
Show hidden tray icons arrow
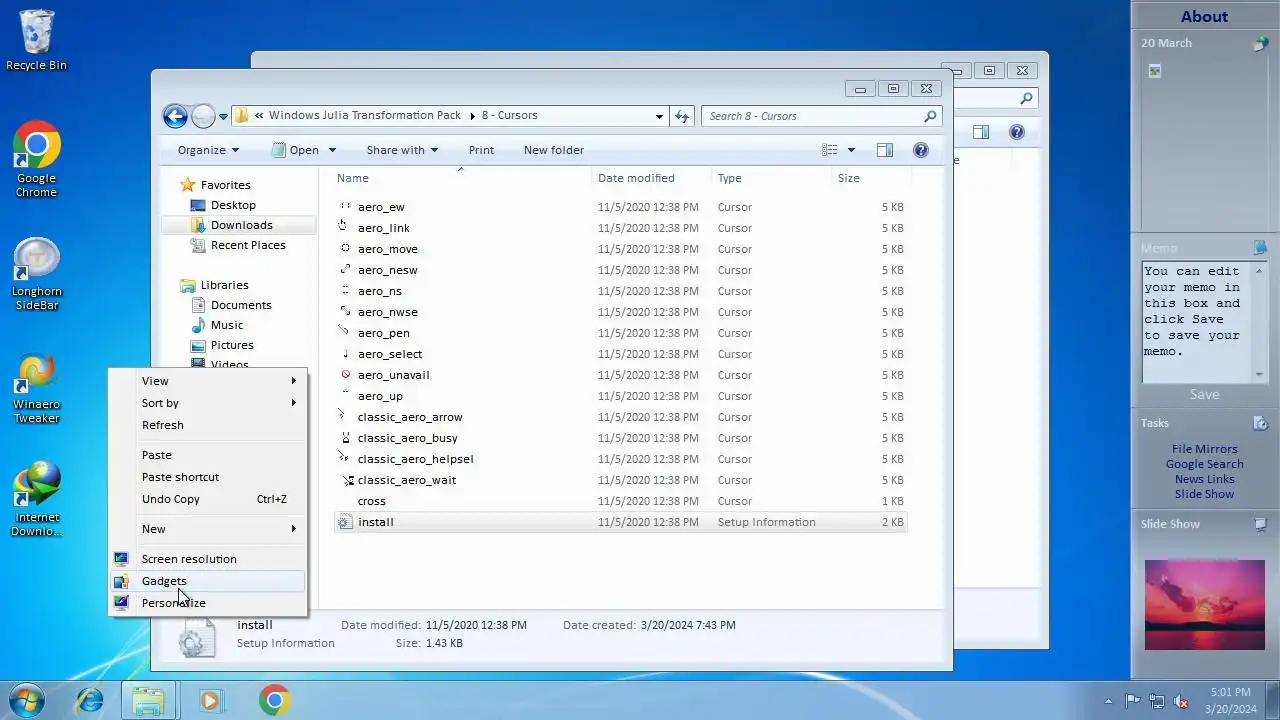click(x=1108, y=701)
